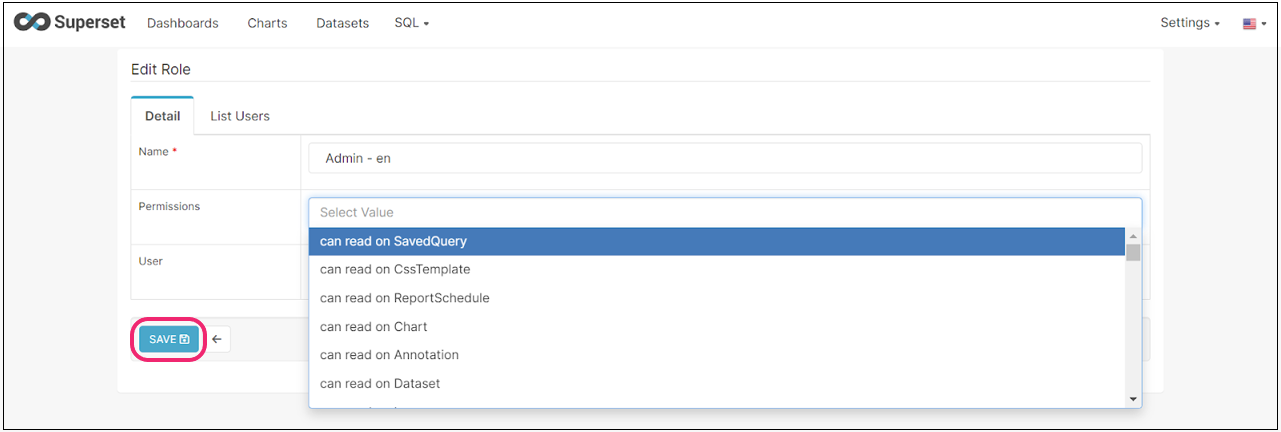This screenshot has width=1281, height=432.
Task: Open the Dashboards menu item
Action: [182, 23]
